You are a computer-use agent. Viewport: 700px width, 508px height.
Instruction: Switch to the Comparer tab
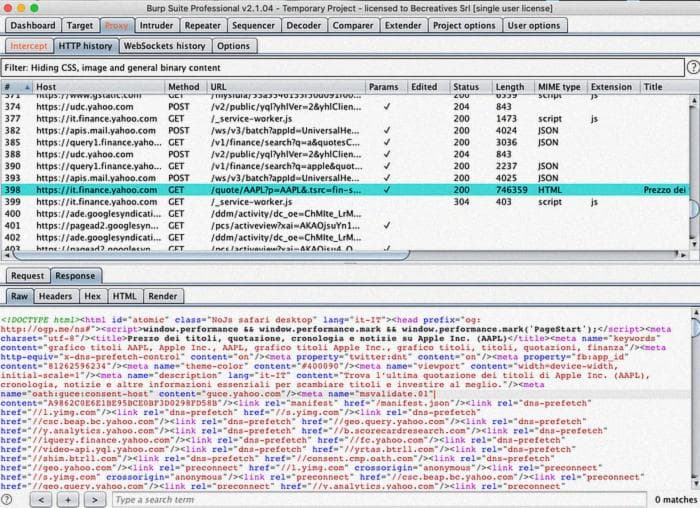[x=353, y=25]
